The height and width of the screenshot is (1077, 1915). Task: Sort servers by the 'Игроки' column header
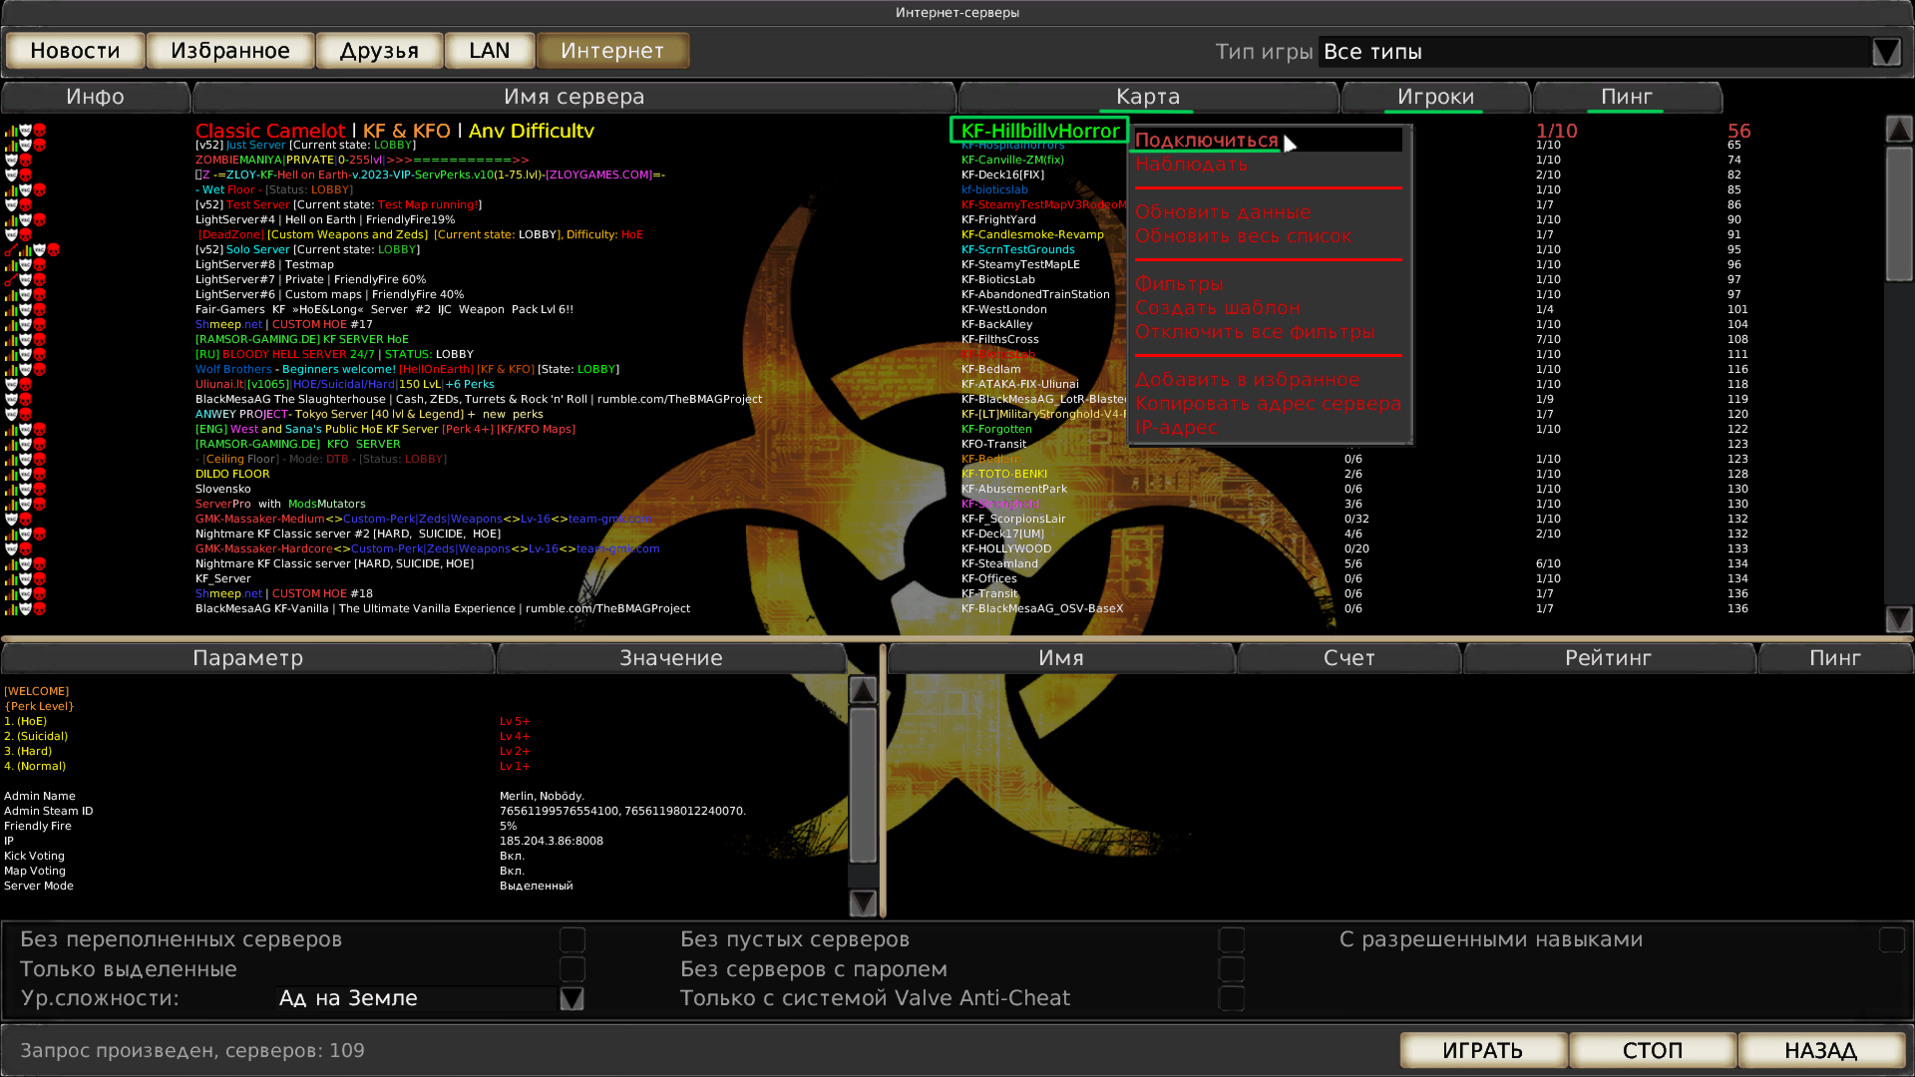click(x=1436, y=97)
